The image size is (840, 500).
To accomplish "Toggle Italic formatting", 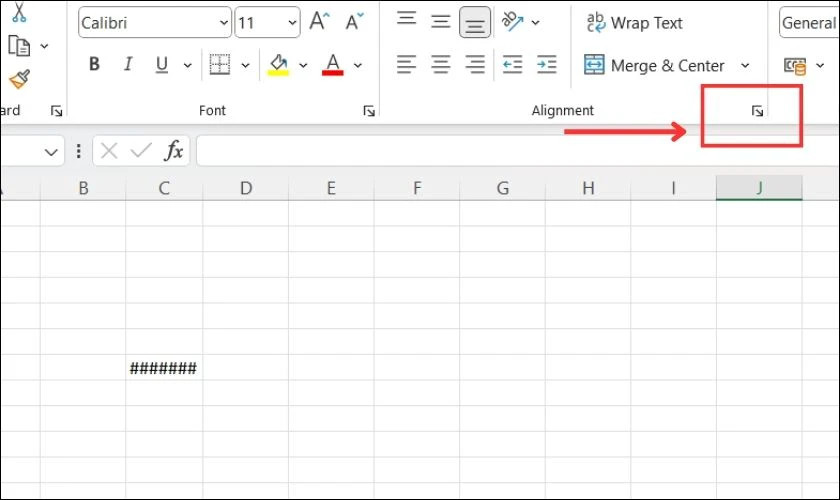I will pyautogui.click(x=128, y=64).
